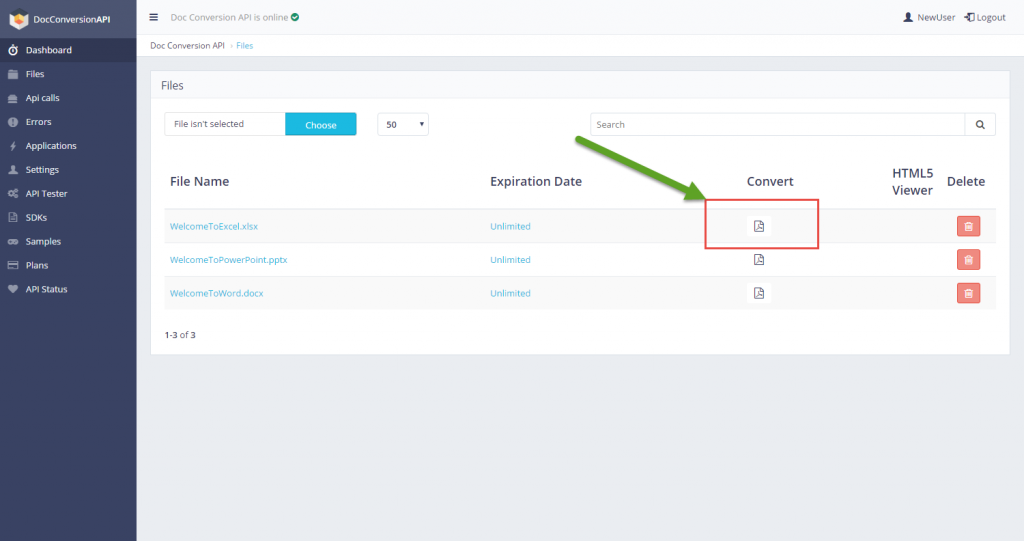The image size is (1024, 541).
Task: Open Errors in the sidebar menu
Action: pyautogui.click(x=68, y=122)
